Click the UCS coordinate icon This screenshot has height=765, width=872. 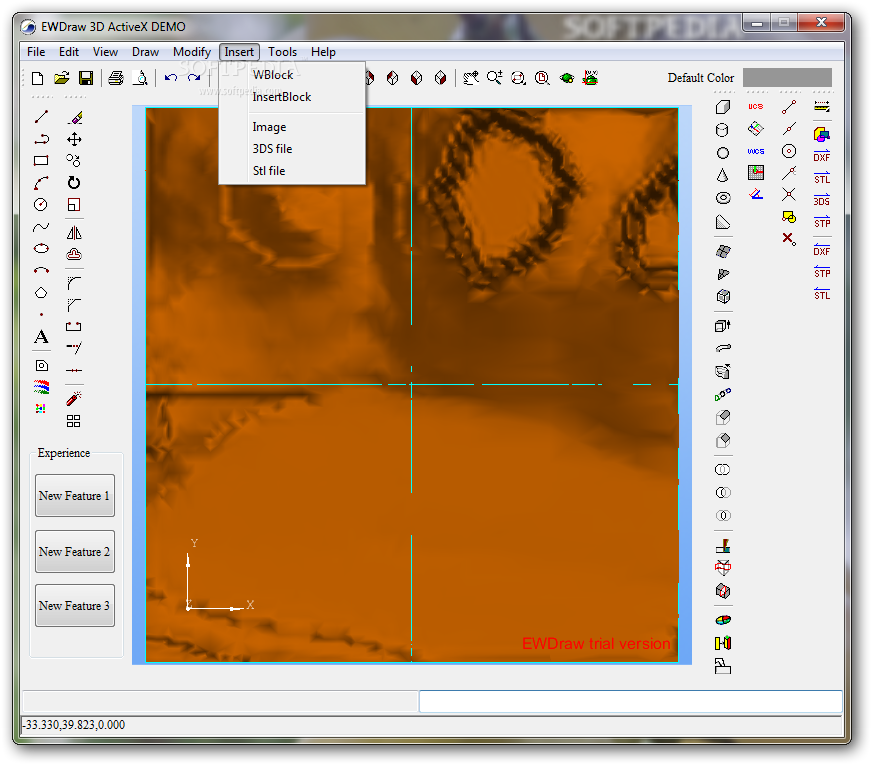[x=756, y=106]
